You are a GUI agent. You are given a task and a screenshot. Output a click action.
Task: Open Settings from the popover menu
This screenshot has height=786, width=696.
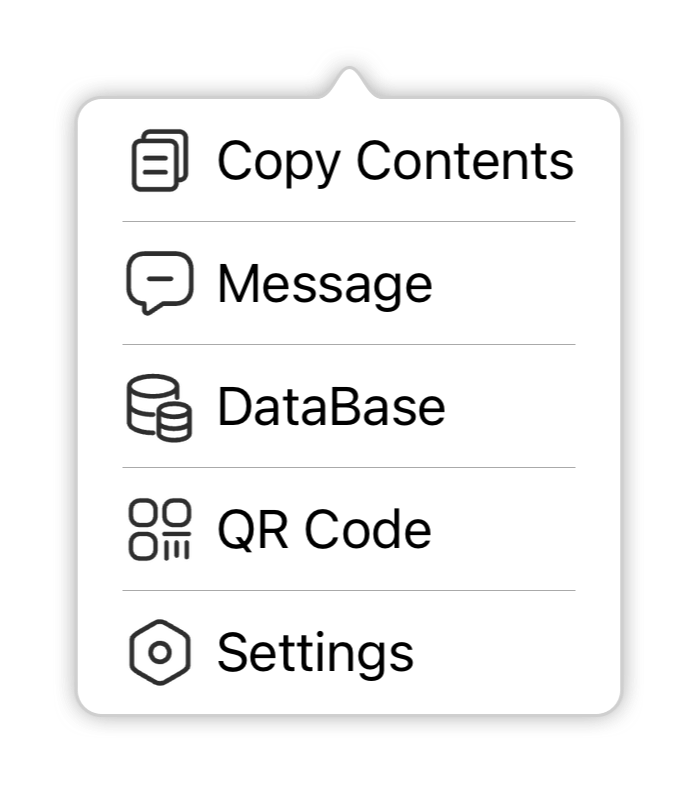pos(349,653)
